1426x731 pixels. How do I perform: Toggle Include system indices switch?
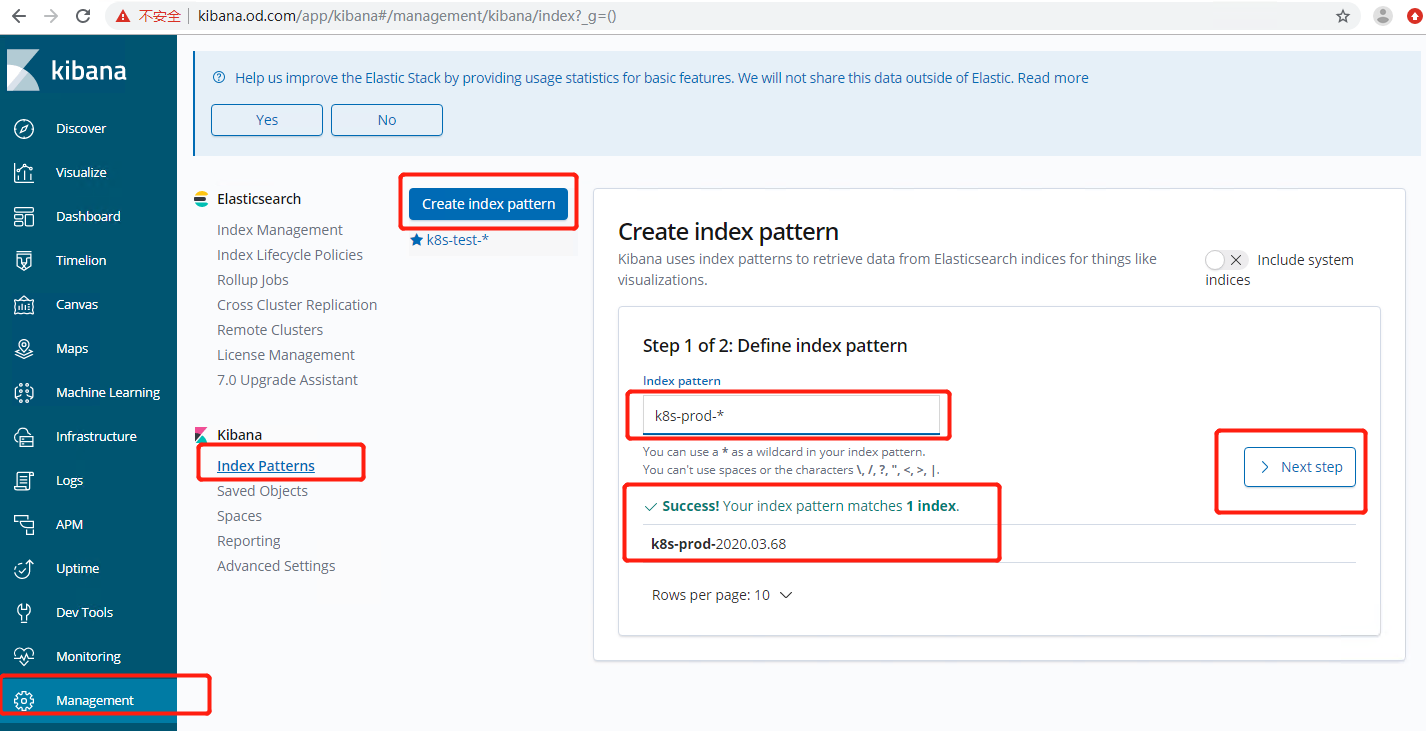coord(1226,260)
